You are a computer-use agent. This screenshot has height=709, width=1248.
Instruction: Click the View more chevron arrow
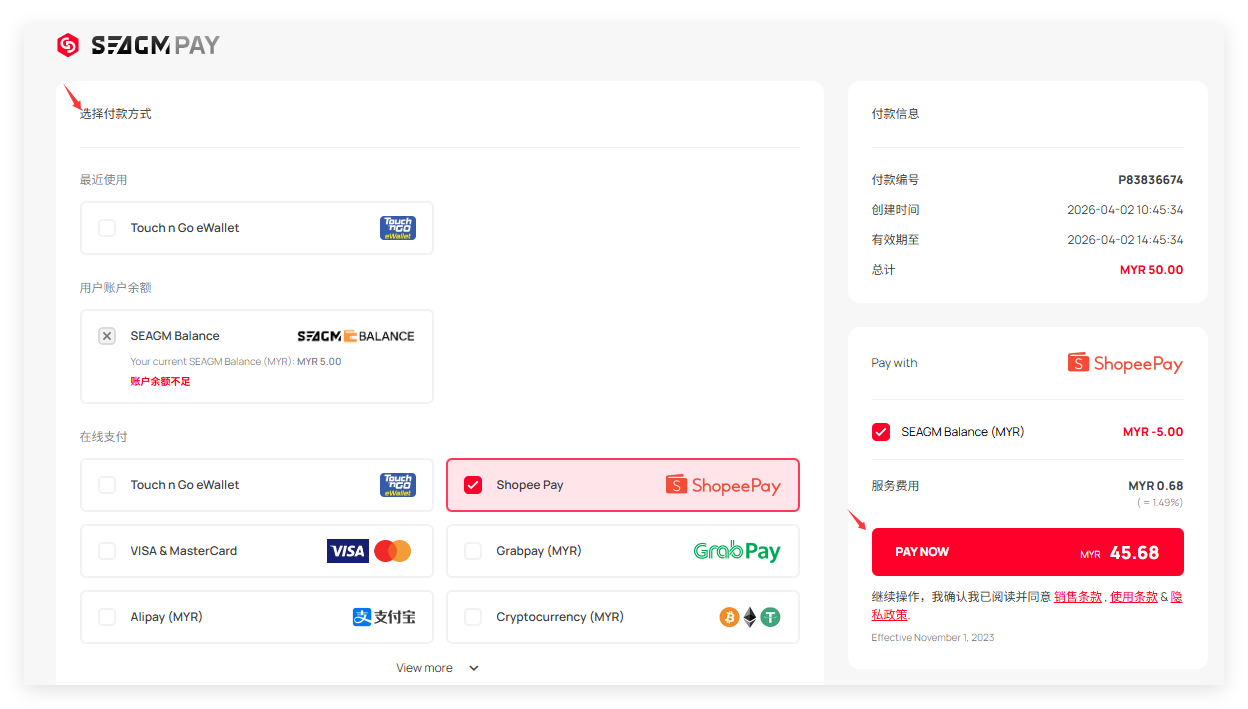pyautogui.click(x=474, y=668)
